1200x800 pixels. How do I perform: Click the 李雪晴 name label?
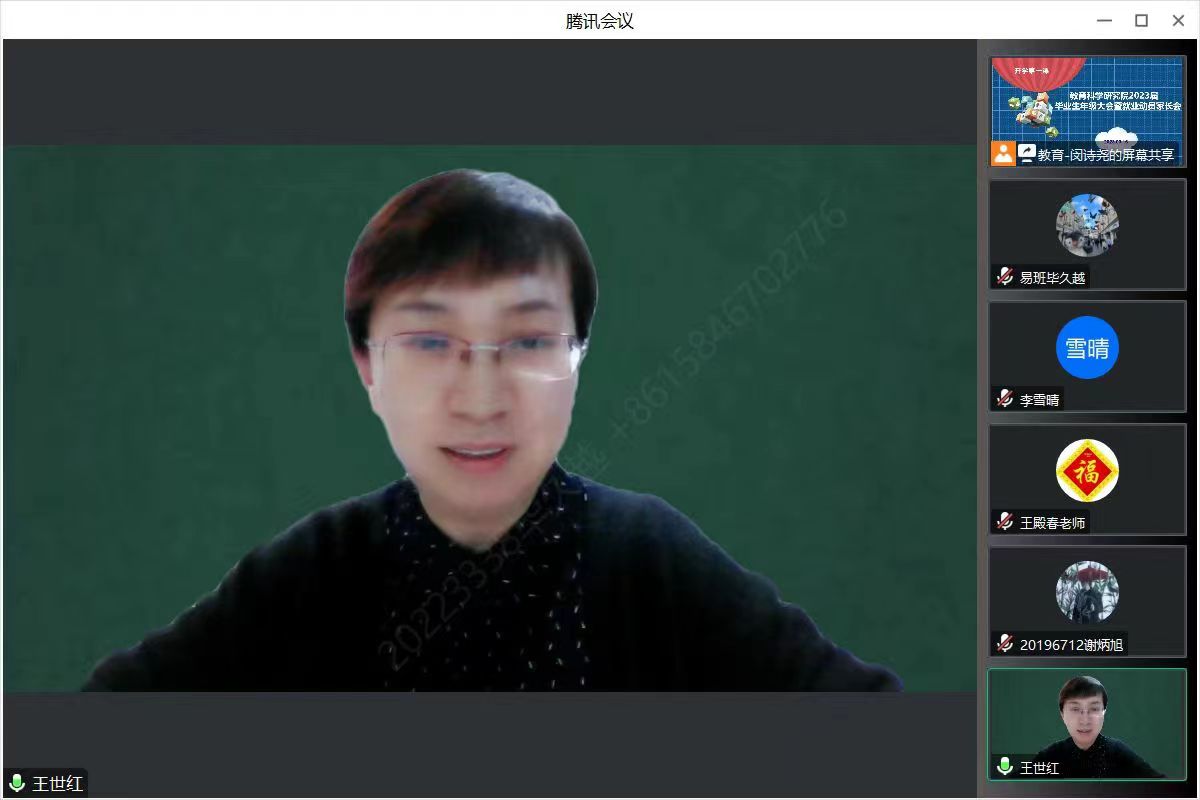1039,399
